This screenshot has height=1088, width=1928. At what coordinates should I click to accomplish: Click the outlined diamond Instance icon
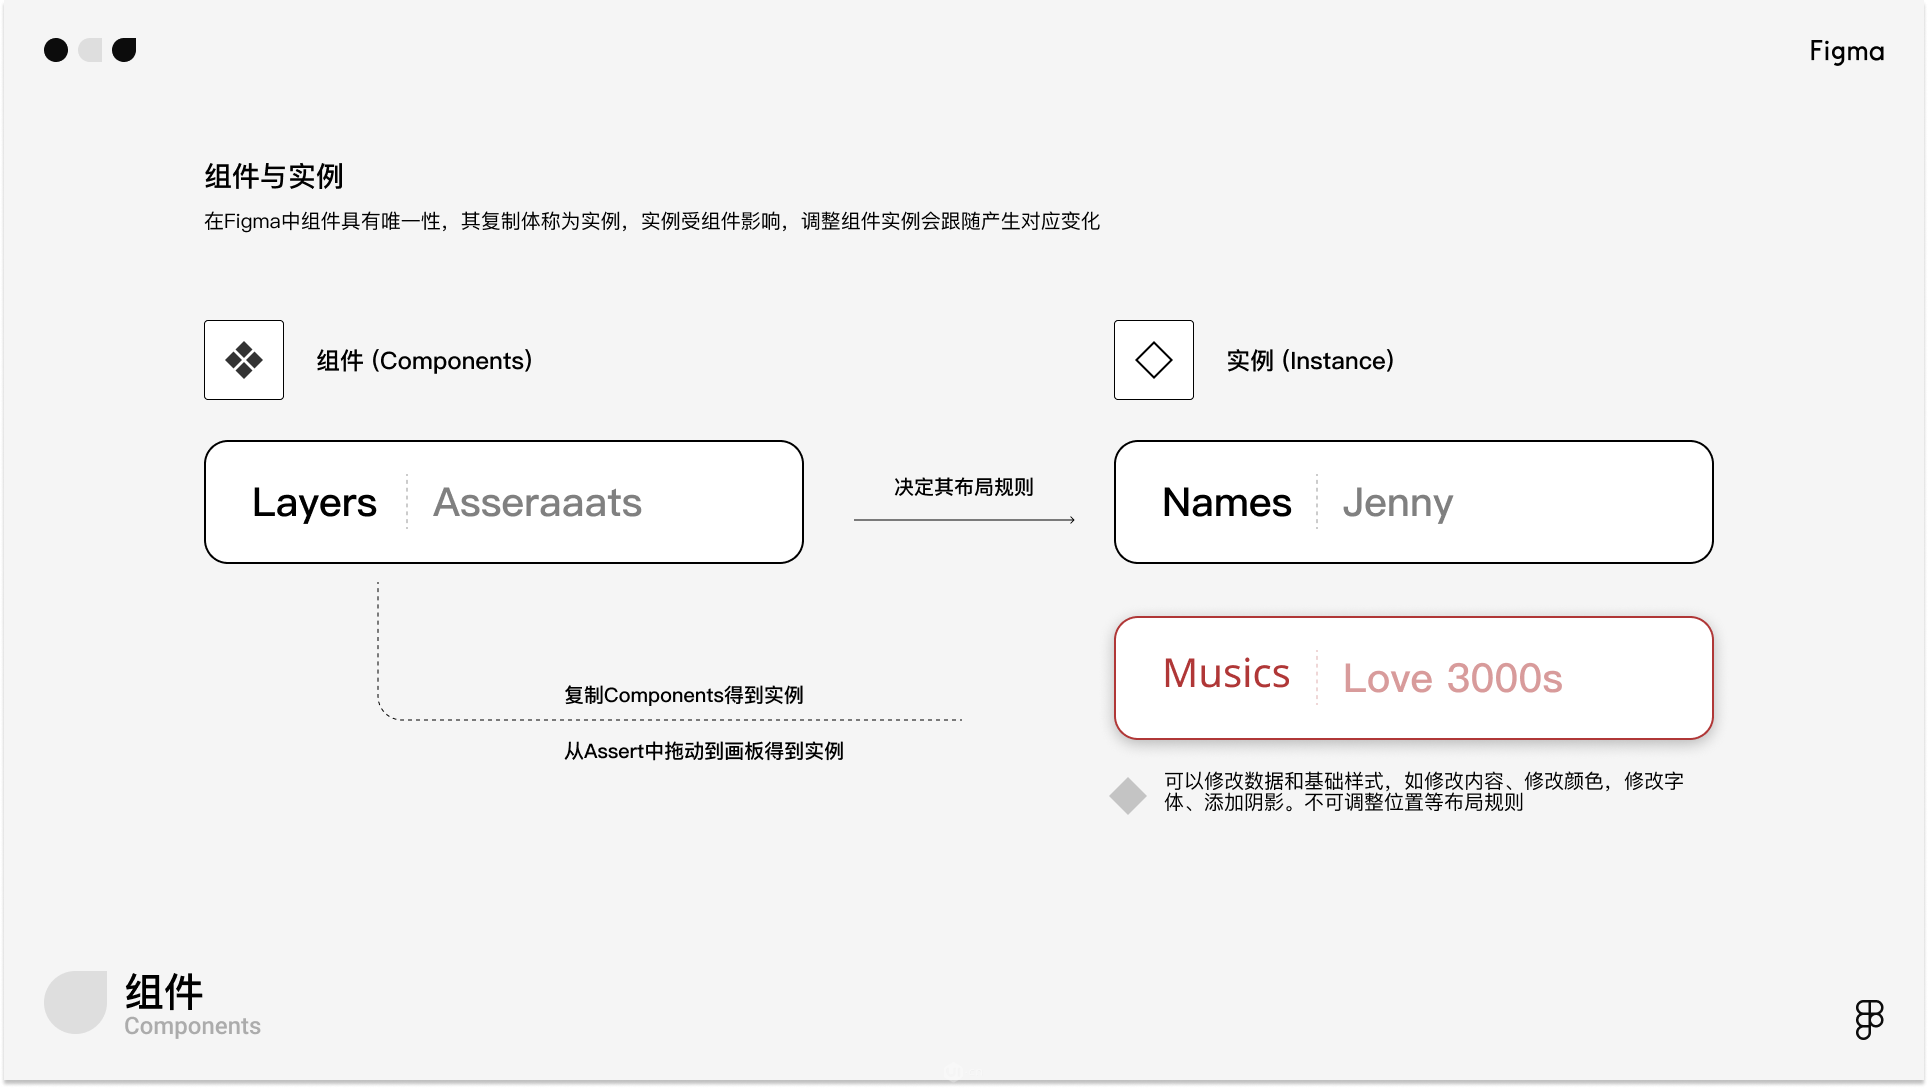1153,360
